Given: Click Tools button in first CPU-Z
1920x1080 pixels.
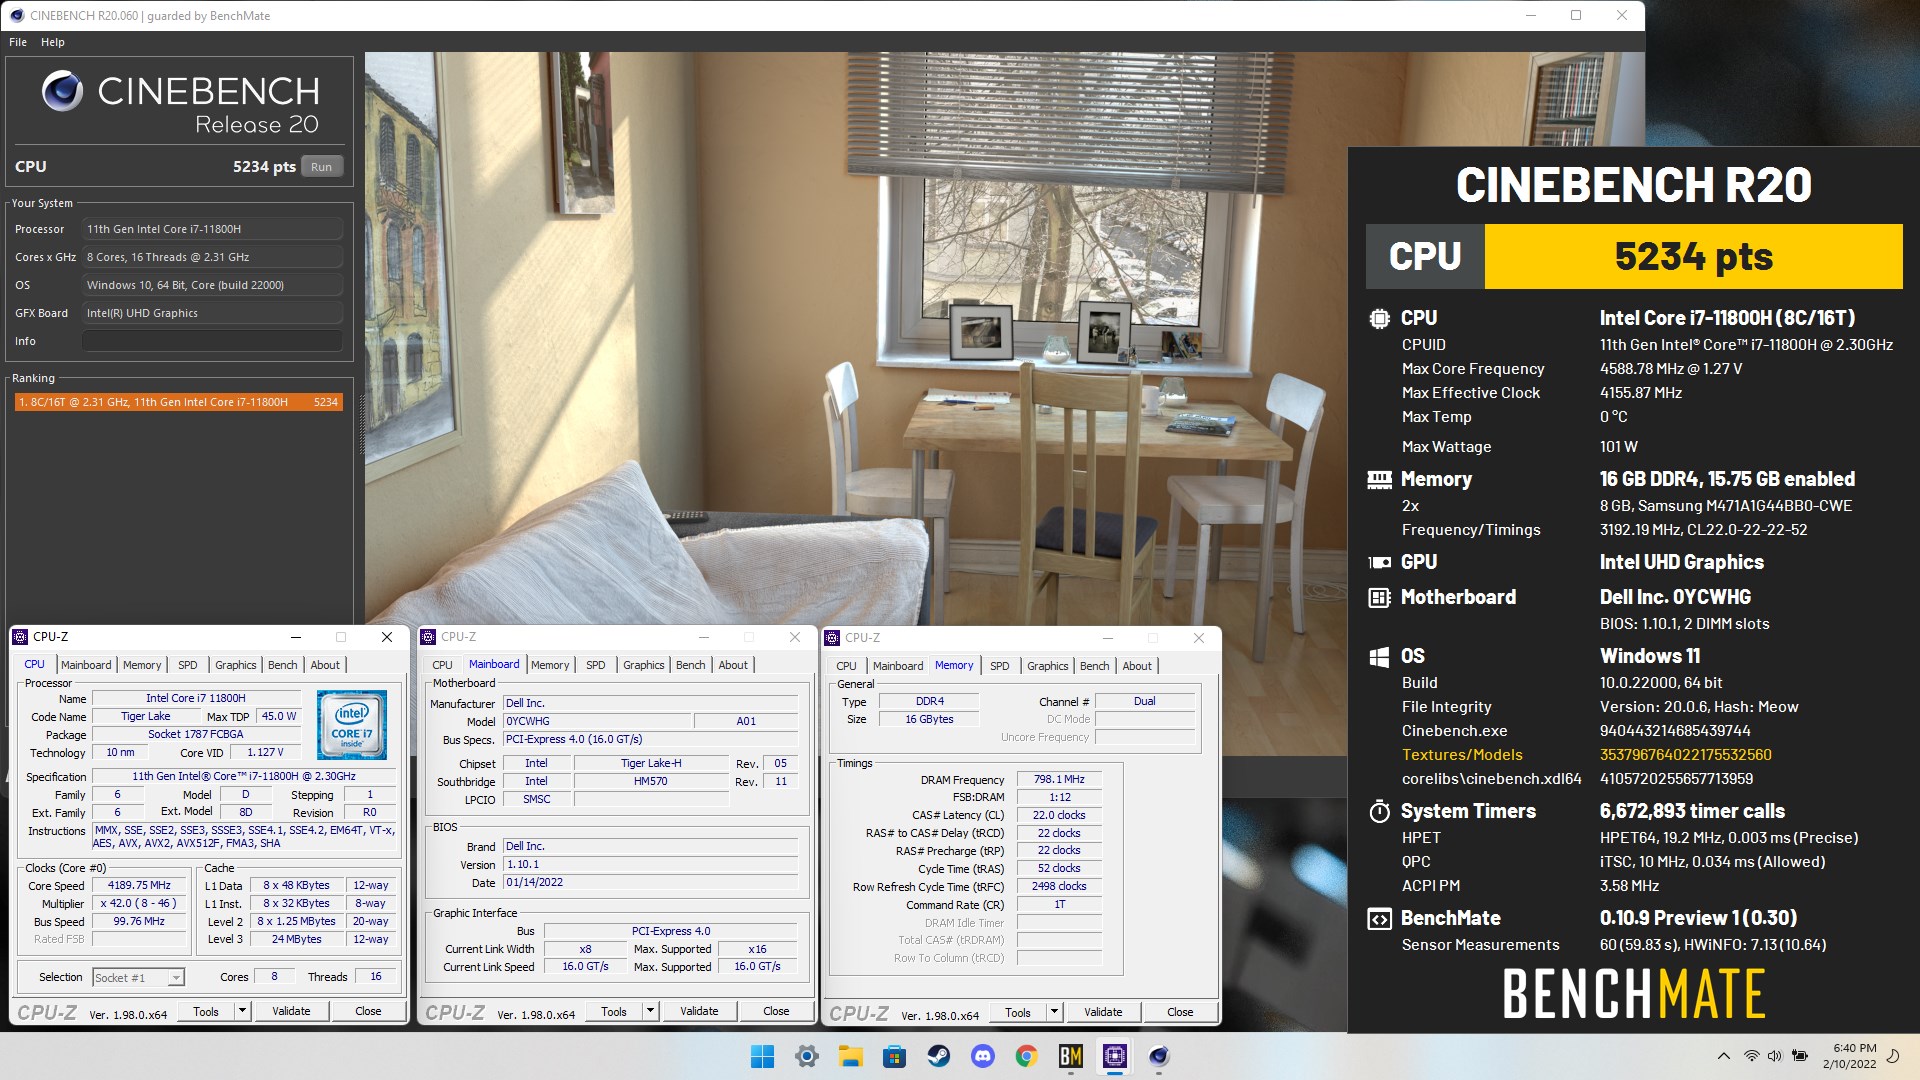Looking at the screenshot, I should click(x=206, y=1012).
